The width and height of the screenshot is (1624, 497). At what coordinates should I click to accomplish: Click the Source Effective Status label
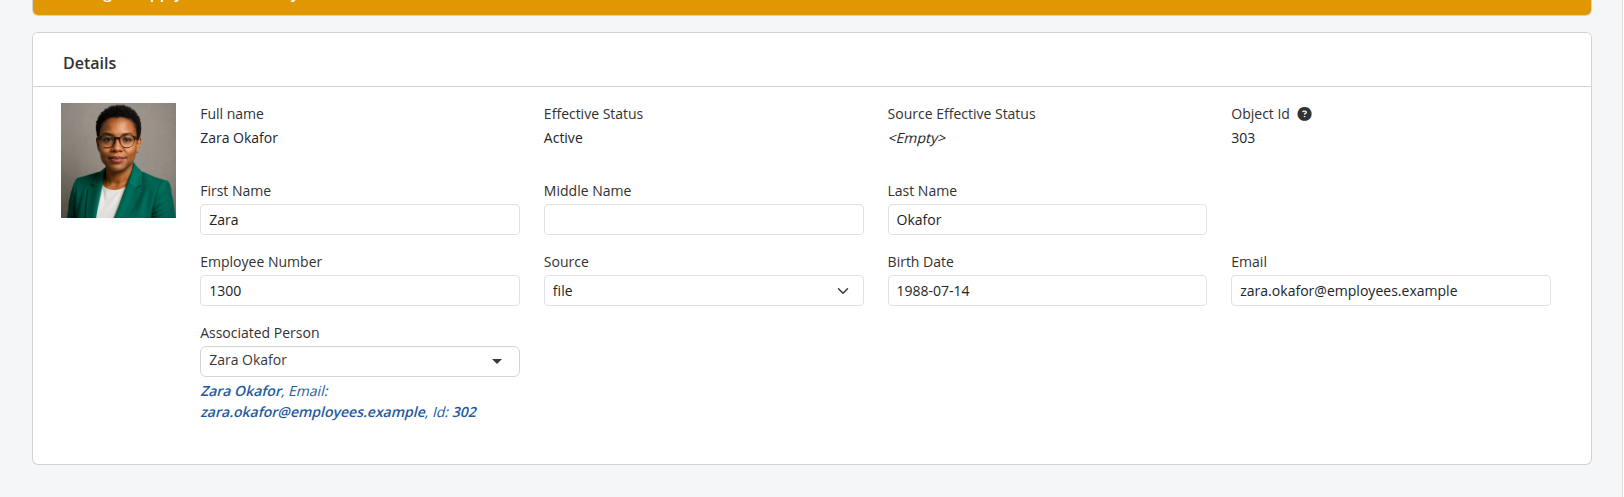tap(961, 114)
